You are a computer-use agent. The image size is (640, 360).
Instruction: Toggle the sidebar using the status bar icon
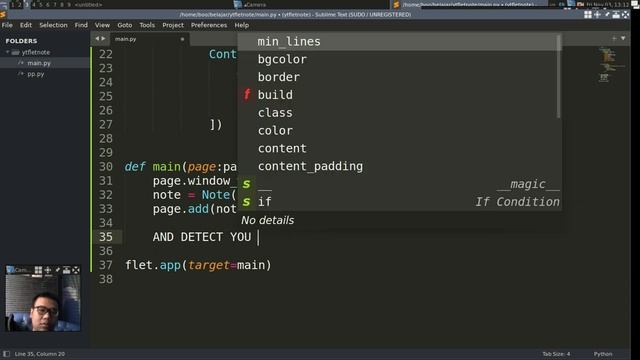[6, 354]
